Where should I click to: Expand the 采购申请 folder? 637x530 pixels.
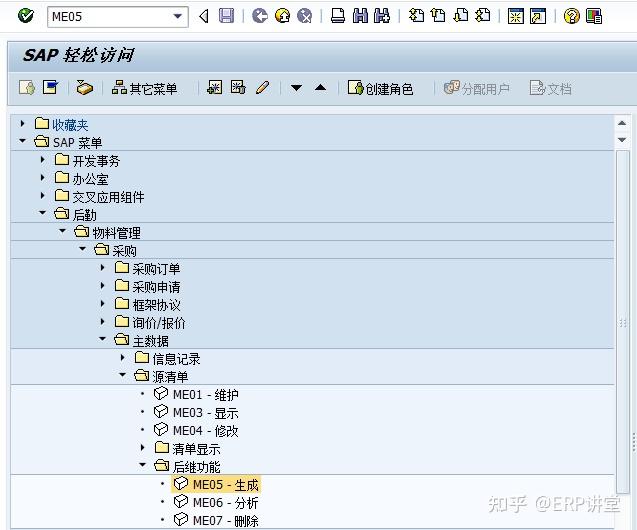(x=103, y=285)
